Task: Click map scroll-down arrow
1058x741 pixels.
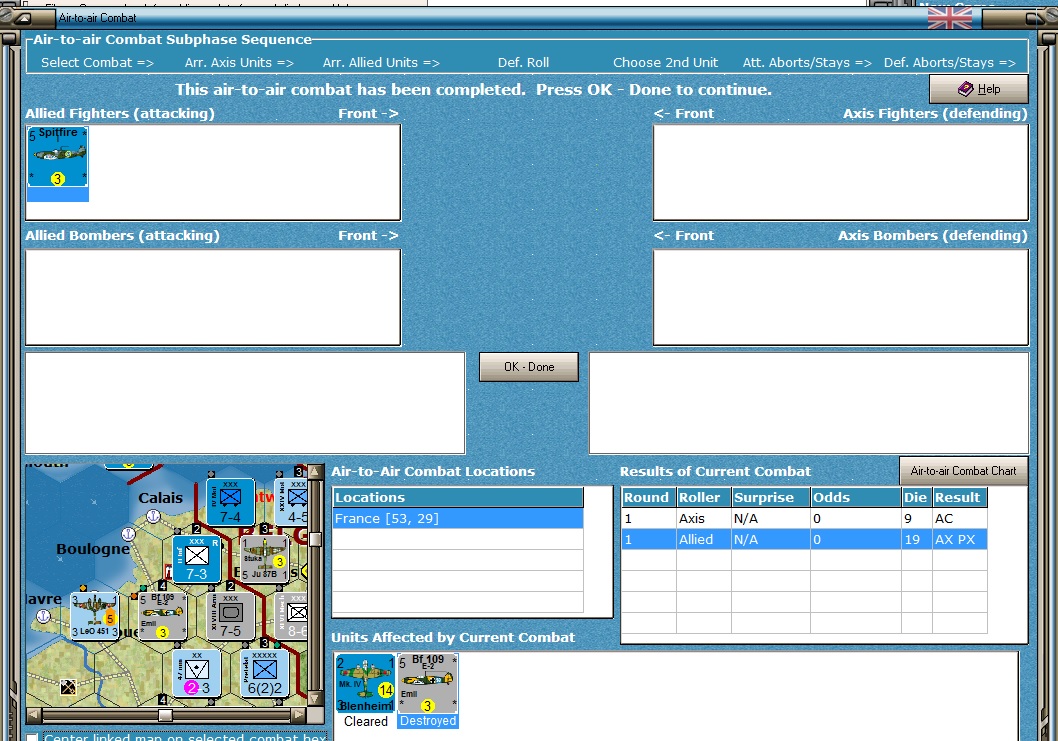Action: click(314, 698)
